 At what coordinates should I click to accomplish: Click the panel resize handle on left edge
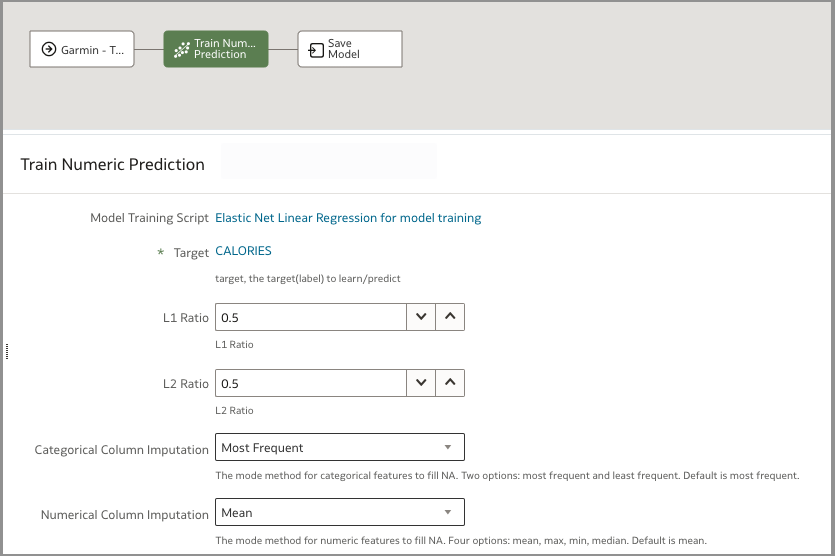[7, 351]
